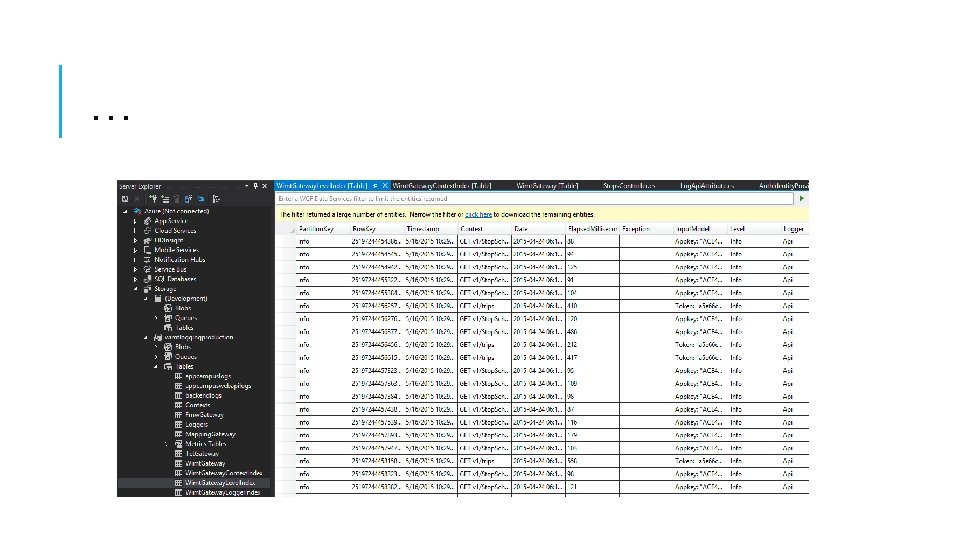Click the Mobile Services icon

[147, 250]
